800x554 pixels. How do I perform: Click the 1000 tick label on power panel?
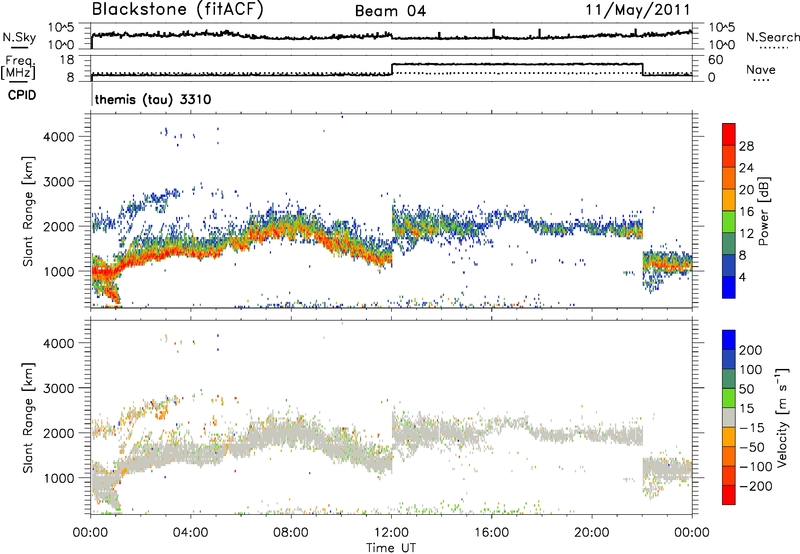pyautogui.click(x=59, y=271)
